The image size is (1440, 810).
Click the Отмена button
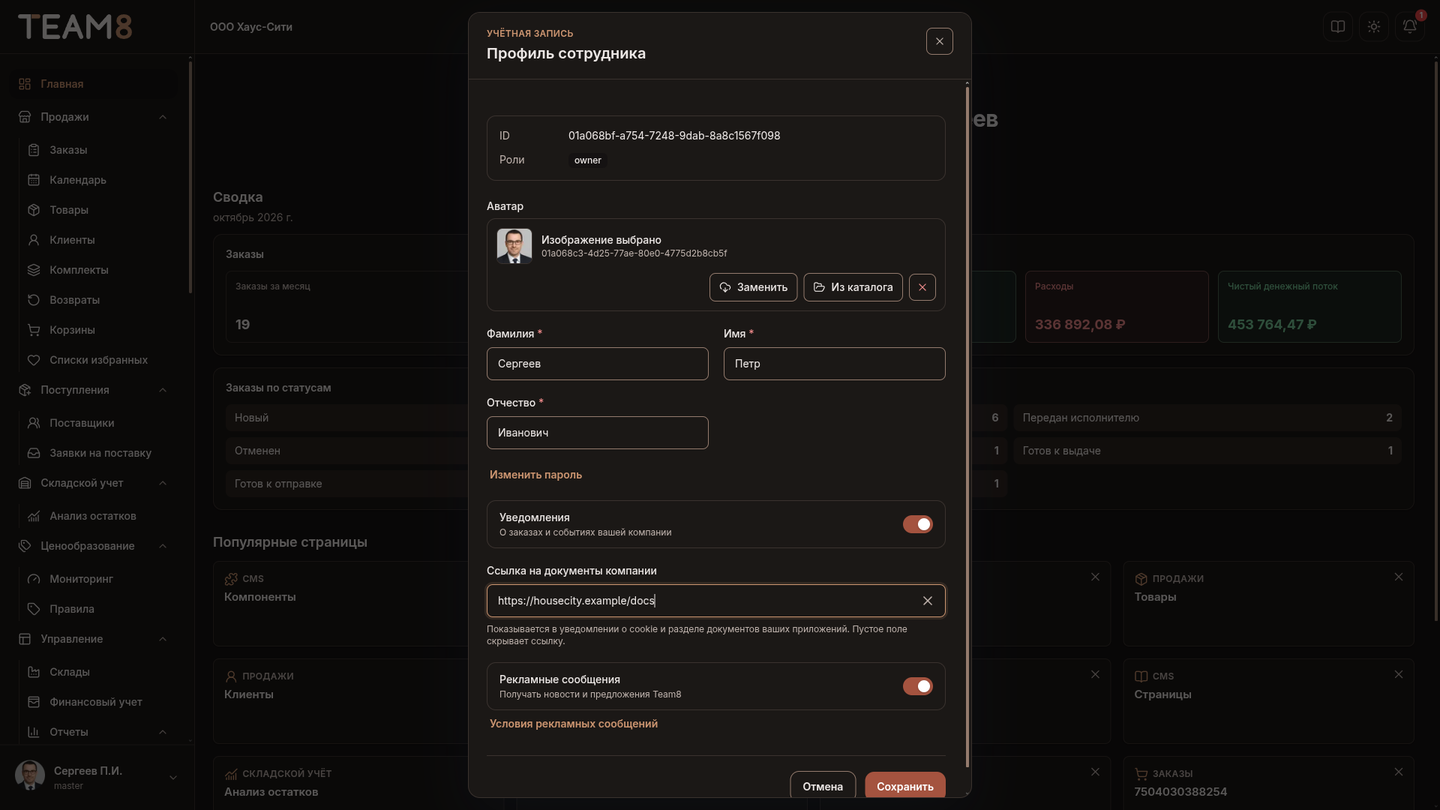tap(823, 786)
